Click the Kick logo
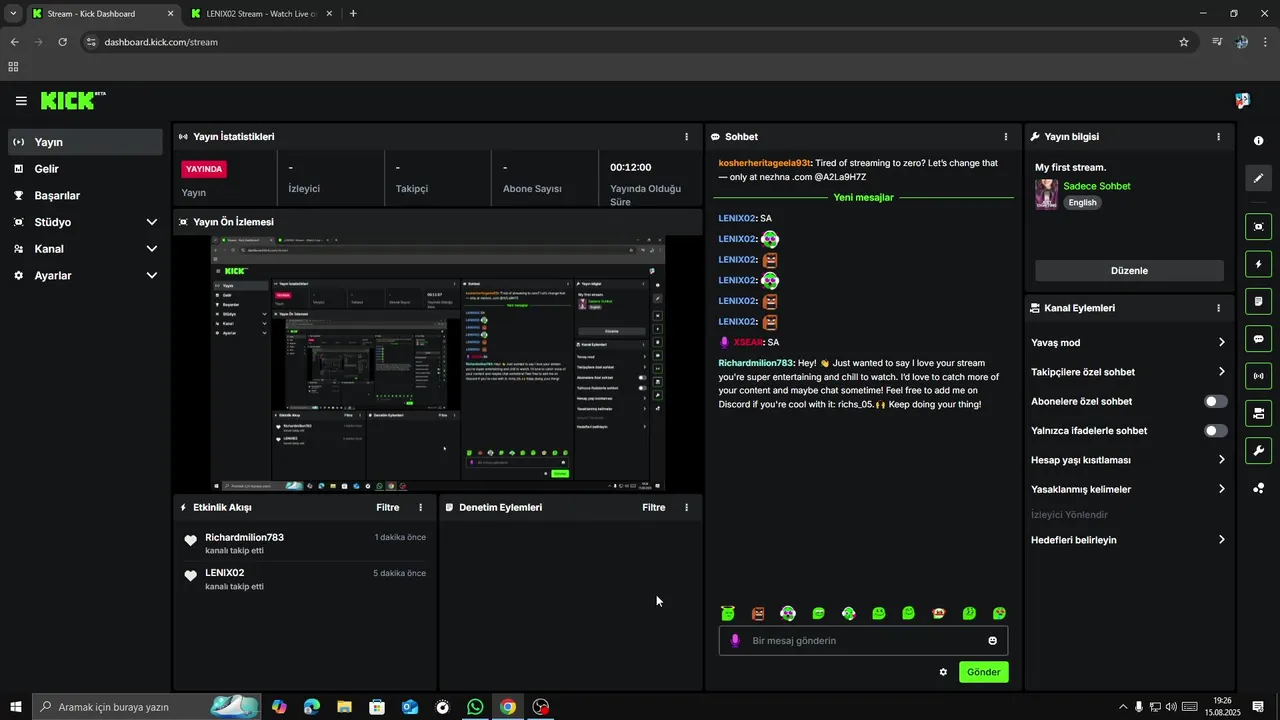This screenshot has width=1280, height=720. coord(73,100)
